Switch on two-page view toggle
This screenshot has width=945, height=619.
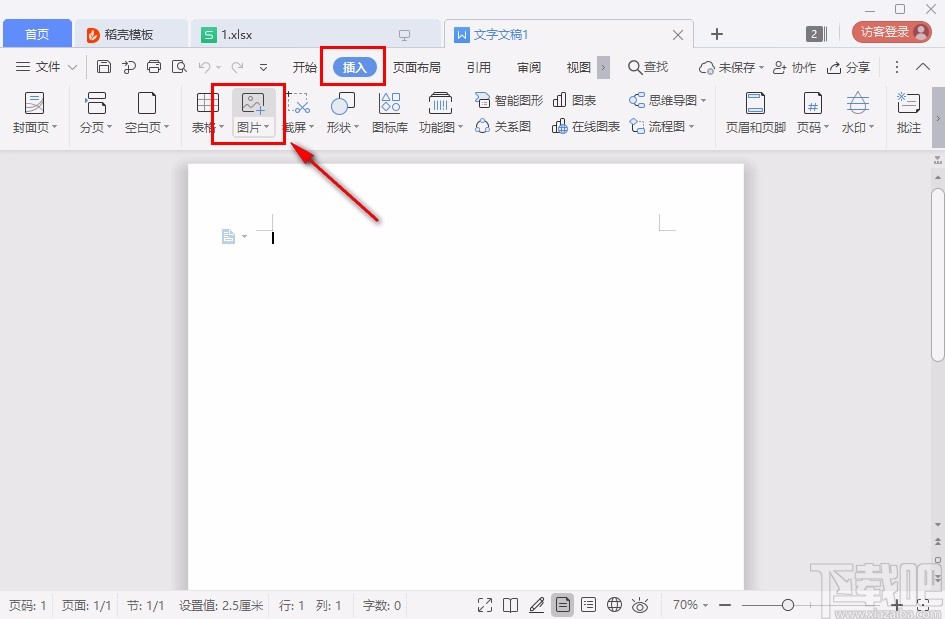[511, 604]
